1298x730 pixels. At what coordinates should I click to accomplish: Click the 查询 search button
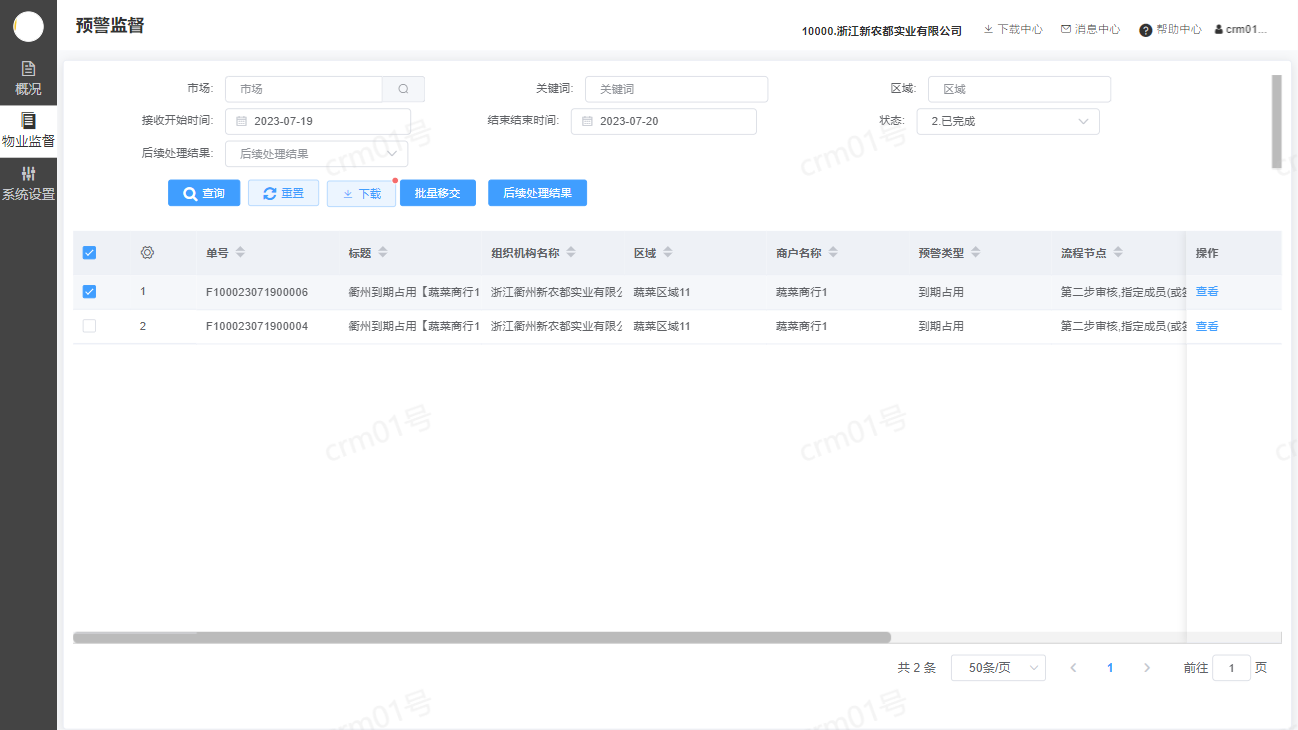[204, 193]
